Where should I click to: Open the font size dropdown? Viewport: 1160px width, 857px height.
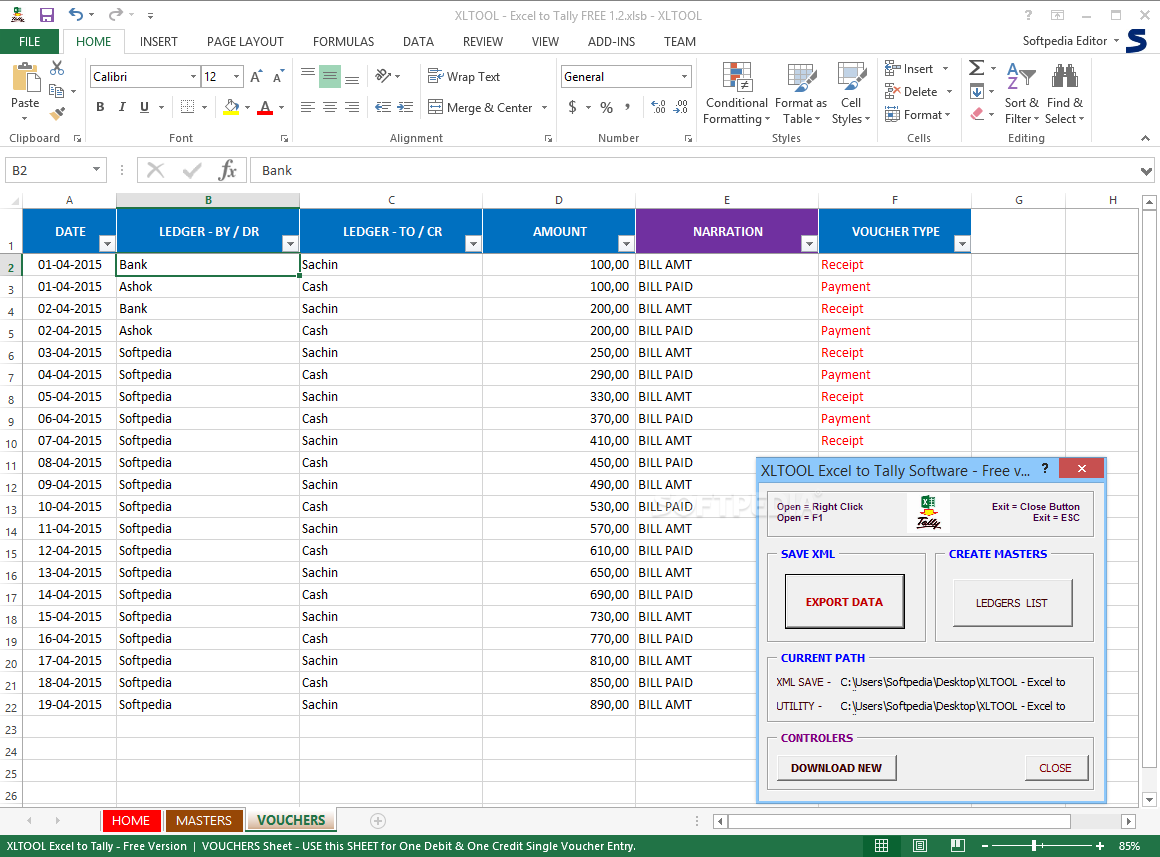[x=237, y=76]
